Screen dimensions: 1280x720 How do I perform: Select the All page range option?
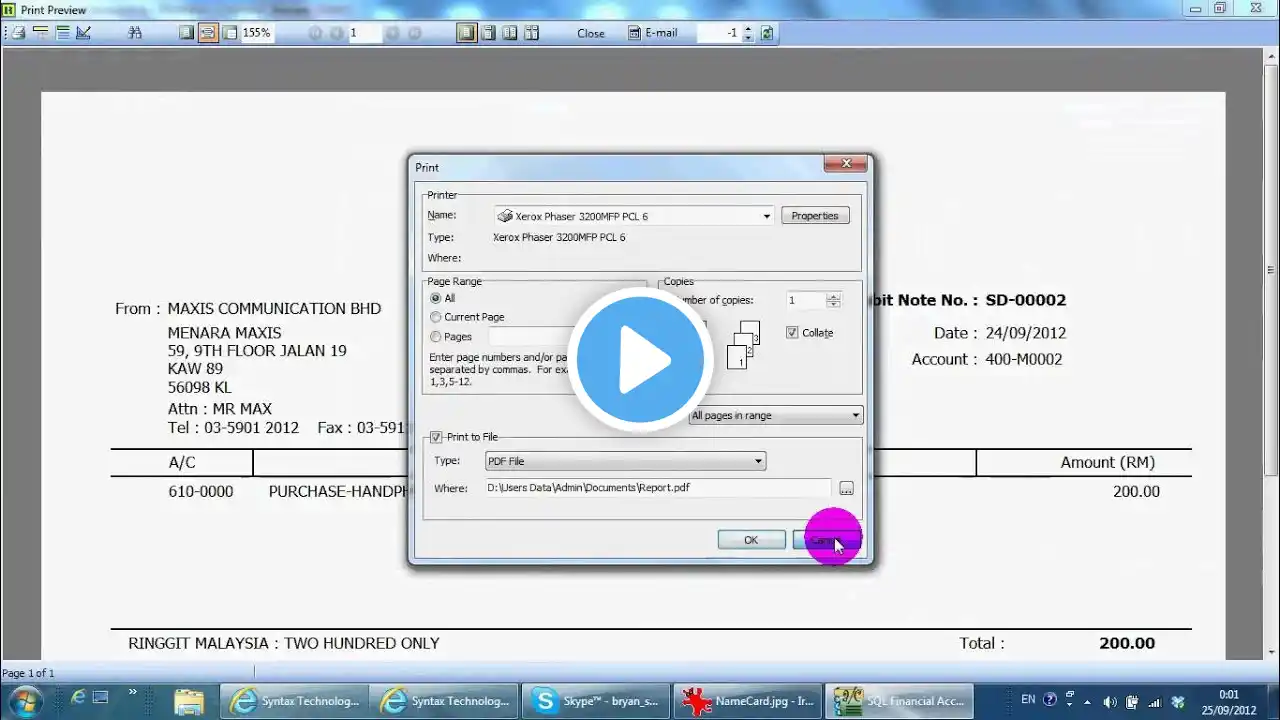[442, 298]
